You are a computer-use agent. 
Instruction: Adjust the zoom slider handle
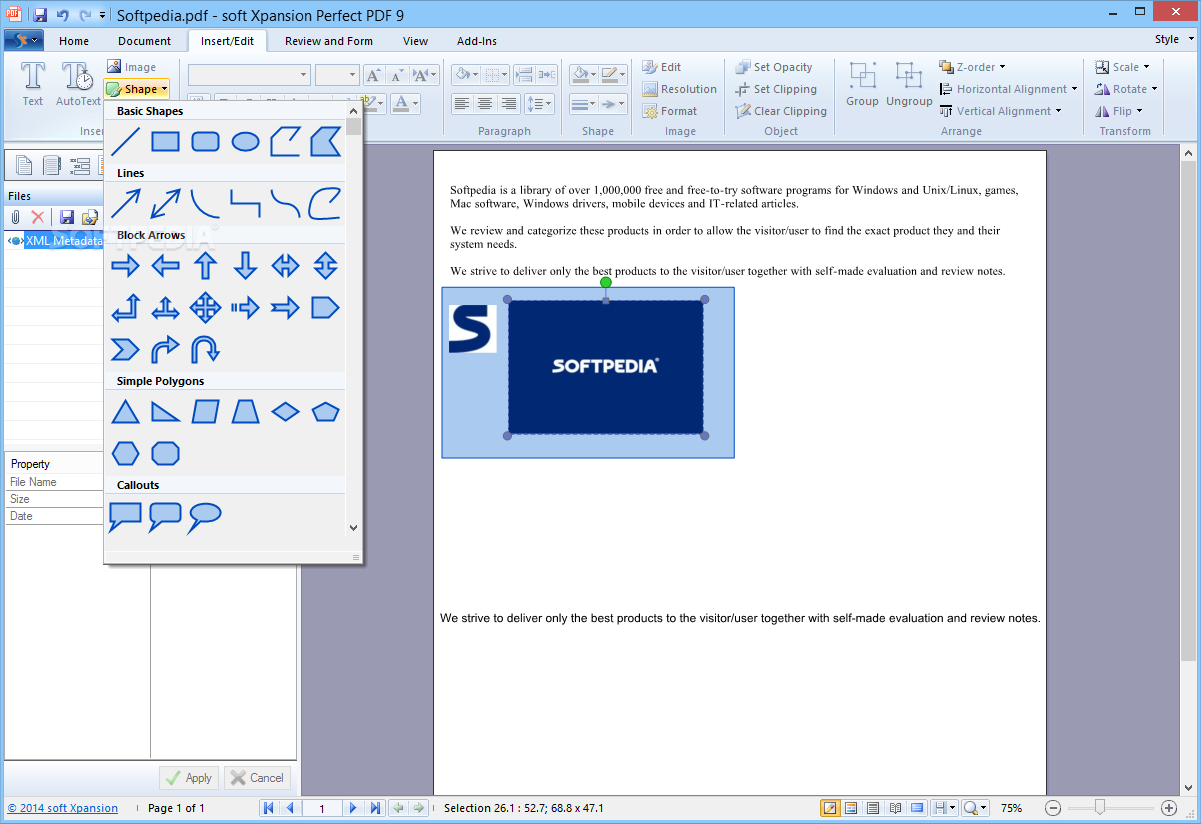pos(1099,807)
